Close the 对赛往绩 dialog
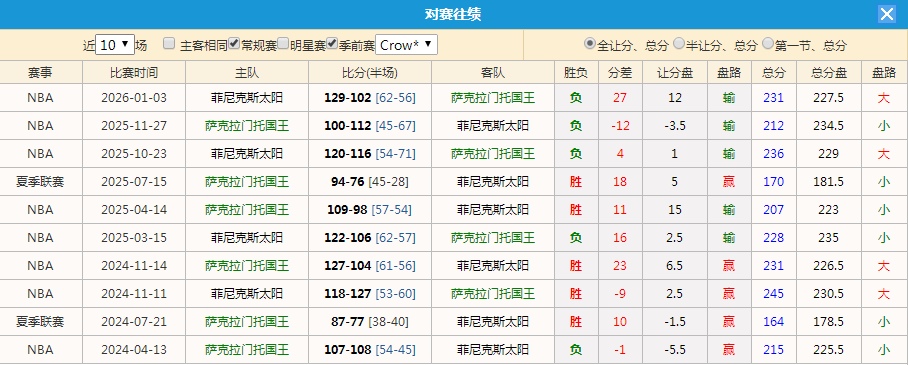Viewport: 908px width, 365px height. (887, 14)
